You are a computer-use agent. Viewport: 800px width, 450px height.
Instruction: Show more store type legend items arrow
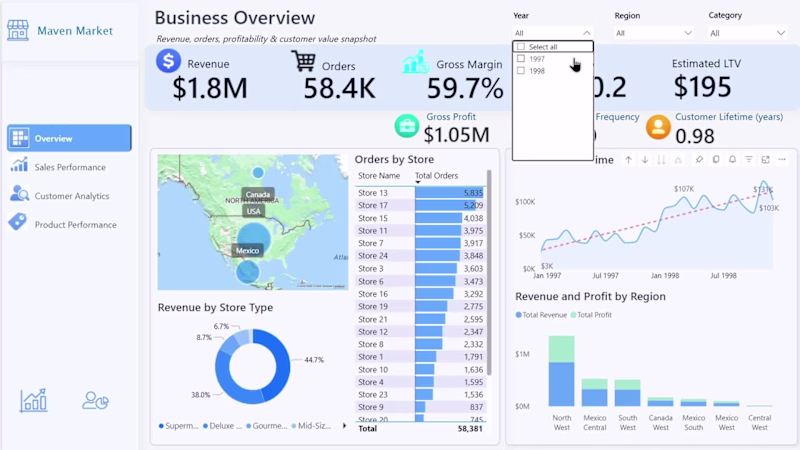[x=344, y=426]
